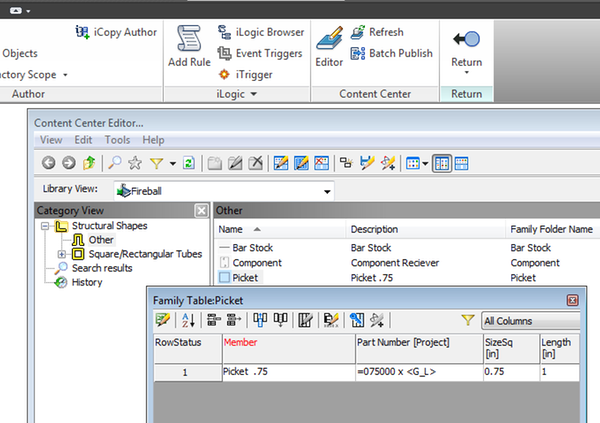Screen dimensions: 600x423
Task: Open the family table pencil icon
Action: (281, 163)
